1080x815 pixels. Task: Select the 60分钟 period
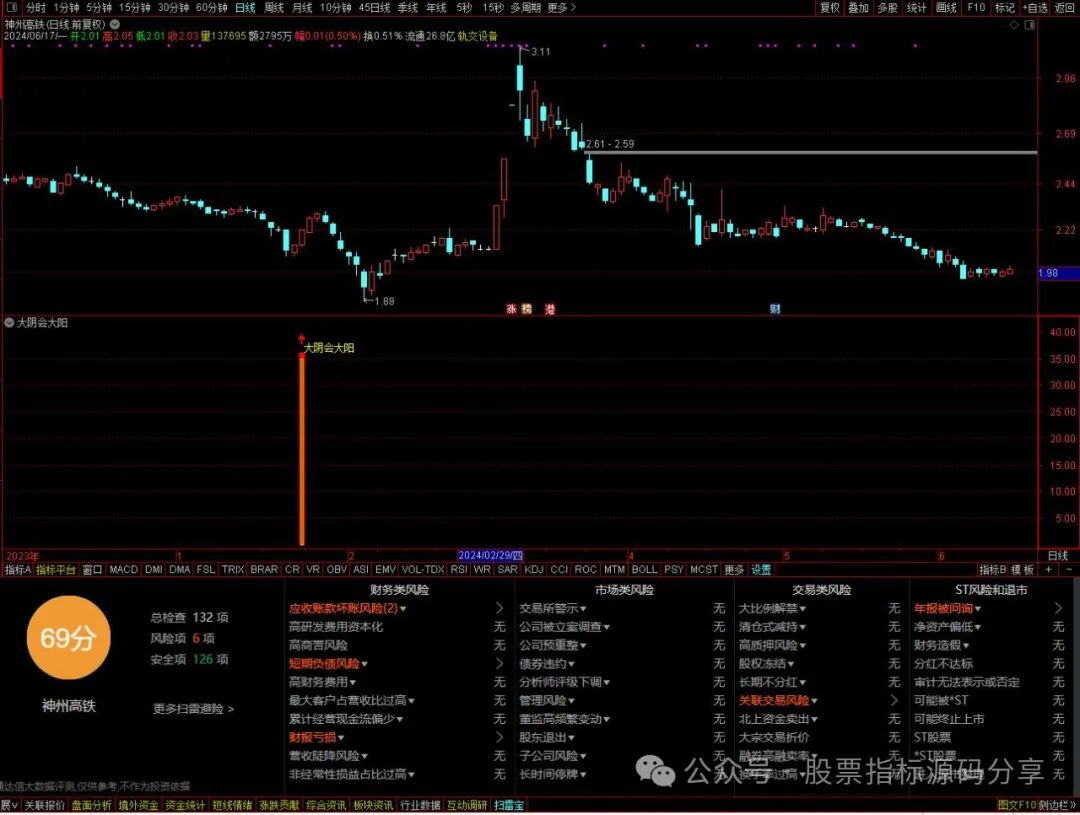(x=211, y=8)
